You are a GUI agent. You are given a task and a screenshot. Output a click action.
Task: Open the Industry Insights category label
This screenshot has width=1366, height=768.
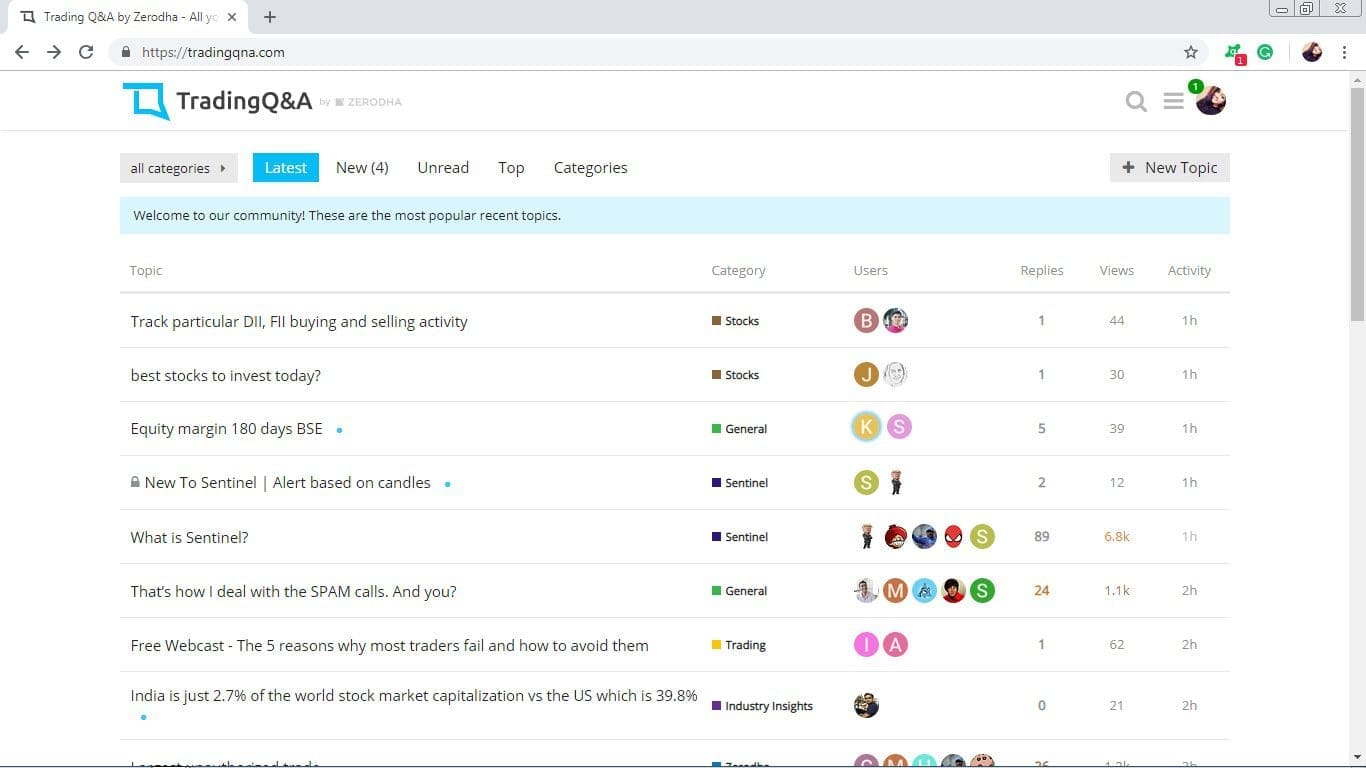pyautogui.click(x=762, y=706)
